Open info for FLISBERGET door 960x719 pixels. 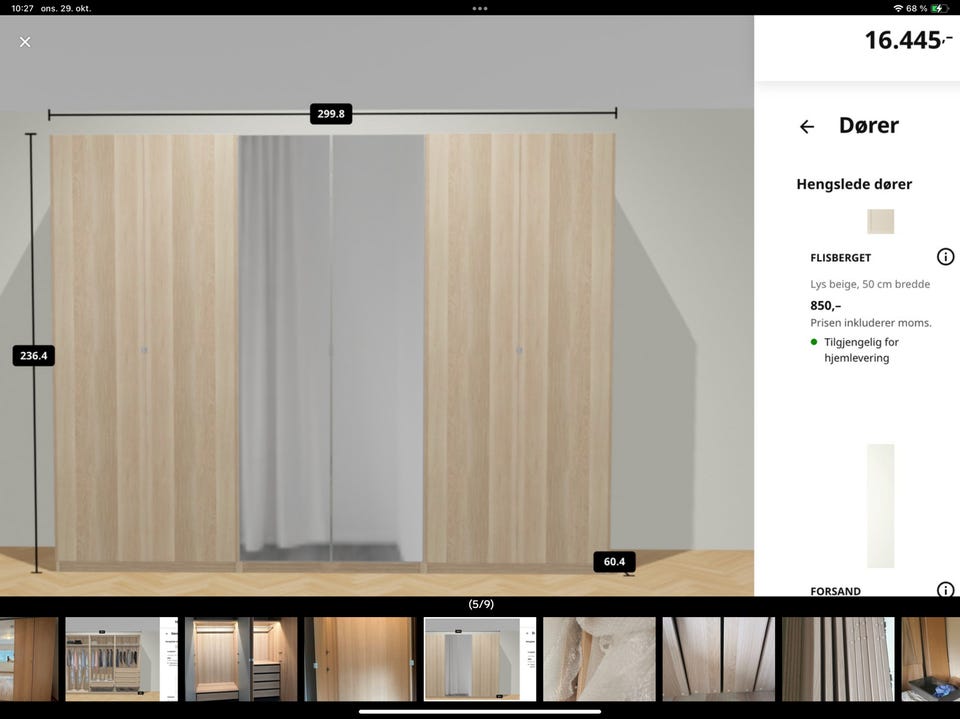(945, 257)
